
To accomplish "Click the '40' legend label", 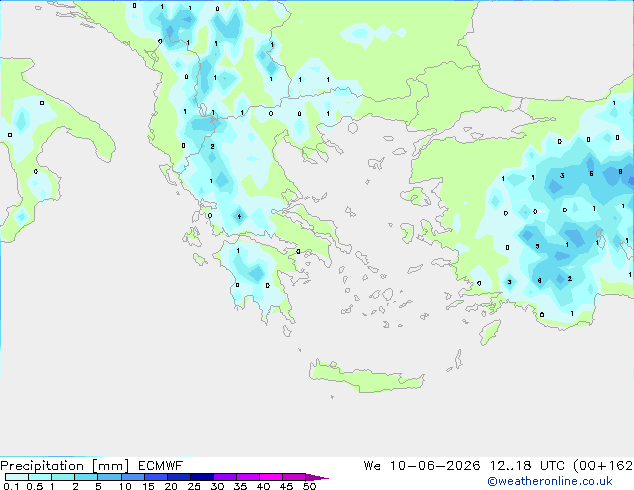I will 263,486.
